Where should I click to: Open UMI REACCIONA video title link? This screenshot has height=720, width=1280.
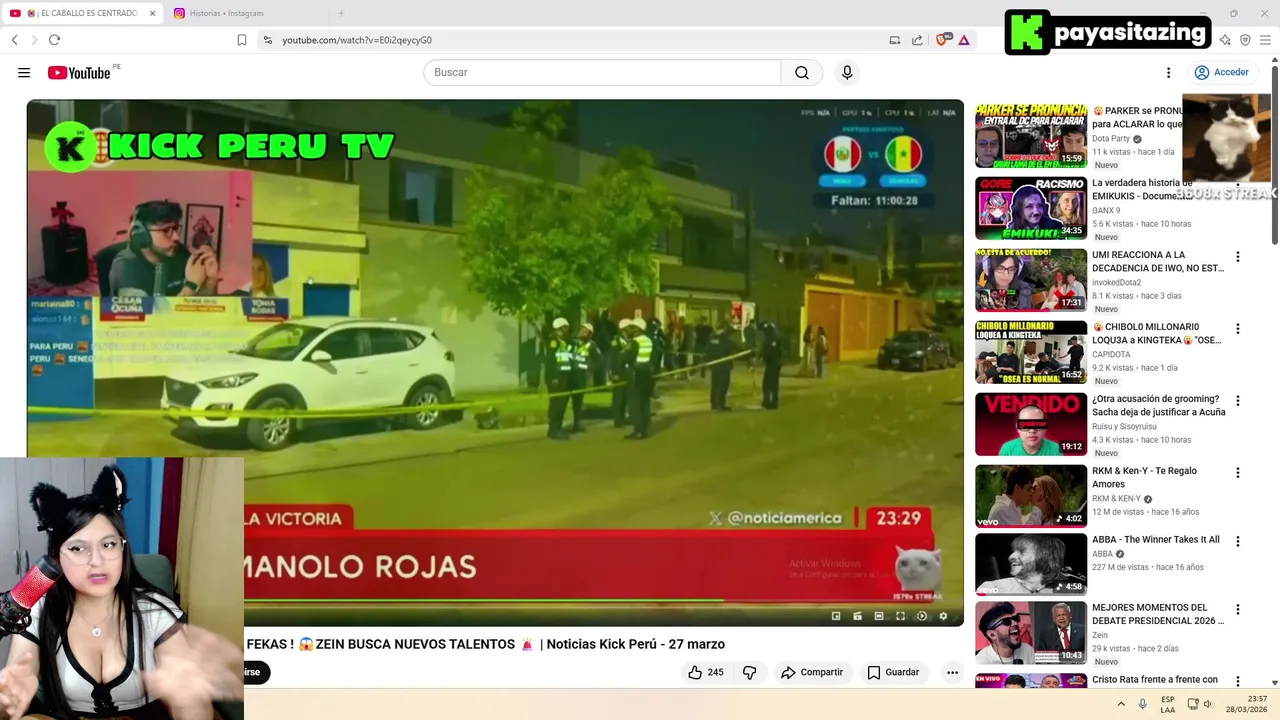pos(1158,261)
